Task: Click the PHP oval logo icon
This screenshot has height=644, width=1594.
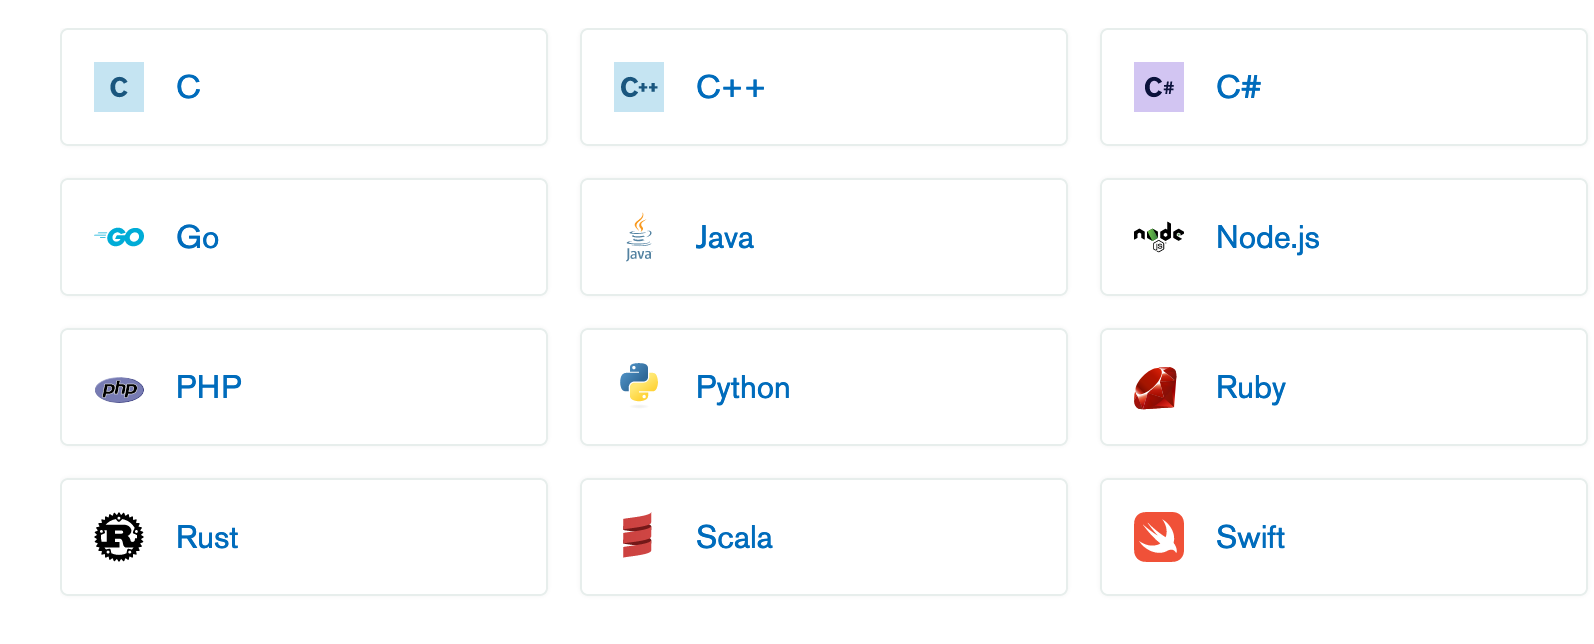Action: pos(119,389)
